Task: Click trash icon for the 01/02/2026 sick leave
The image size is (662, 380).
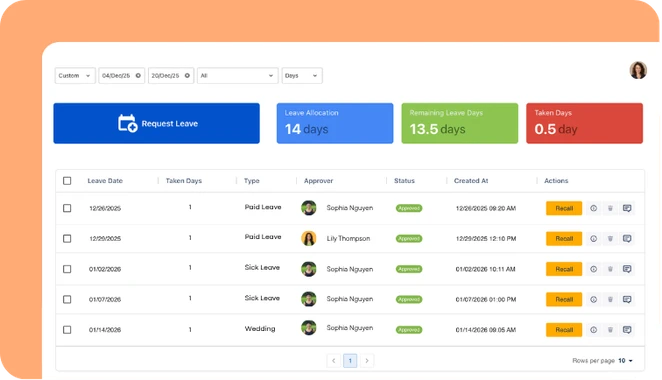Action: click(x=610, y=269)
